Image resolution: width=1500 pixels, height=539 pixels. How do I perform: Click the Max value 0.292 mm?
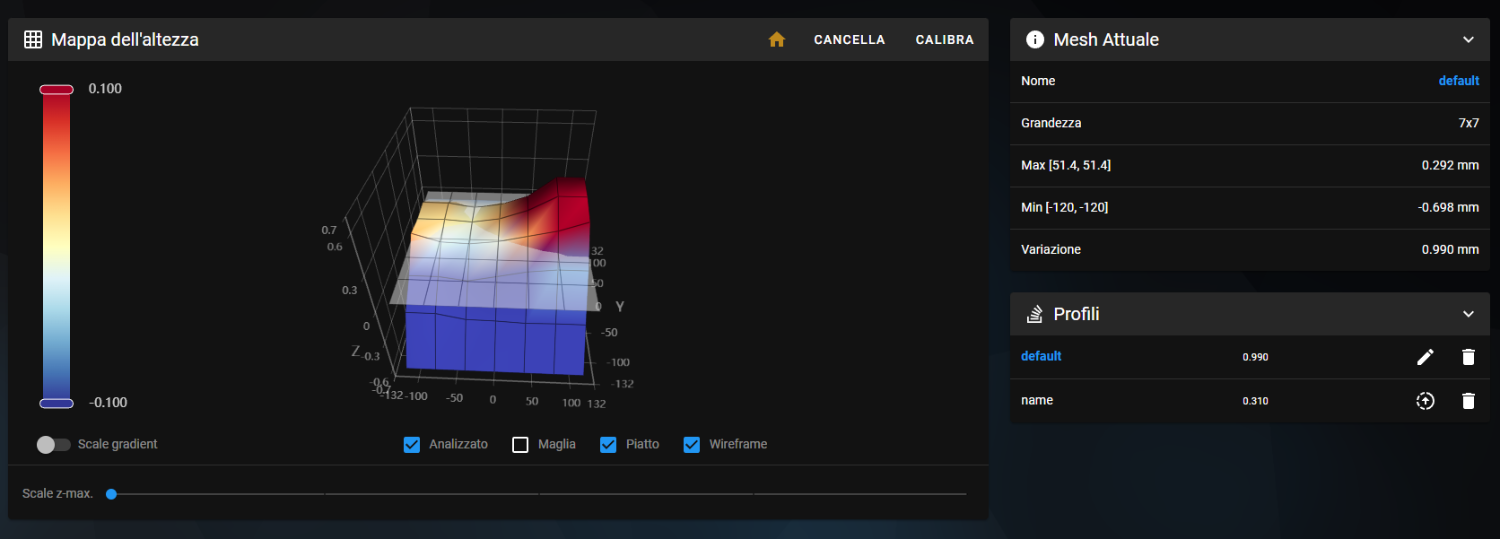(1450, 165)
